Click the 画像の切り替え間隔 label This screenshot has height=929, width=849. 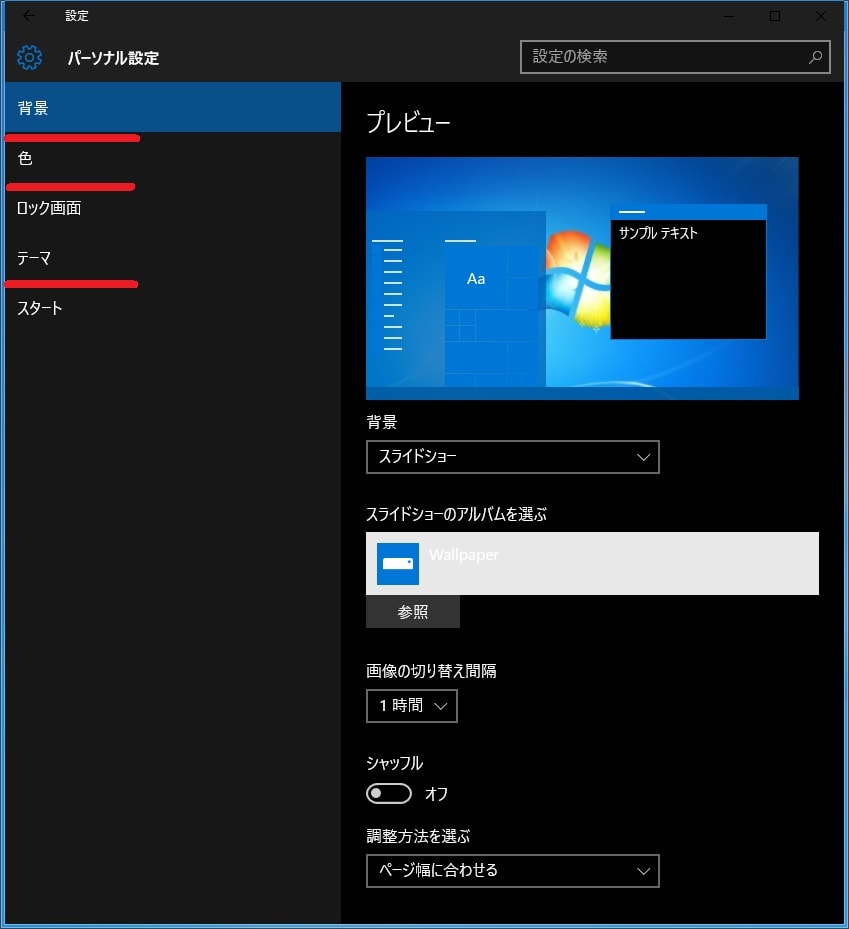(x=431, y=671)
